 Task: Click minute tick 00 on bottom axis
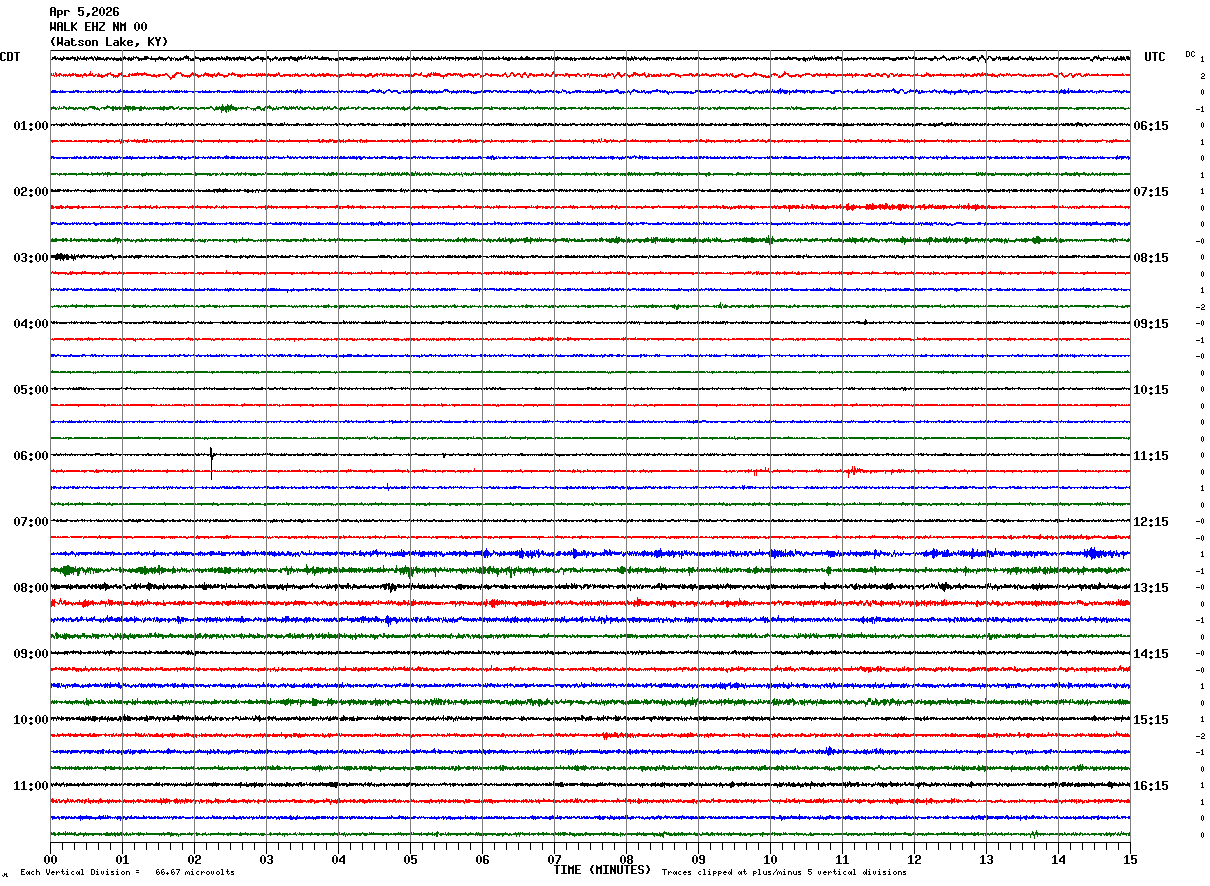pyautogui.click(x=50, y=859)
